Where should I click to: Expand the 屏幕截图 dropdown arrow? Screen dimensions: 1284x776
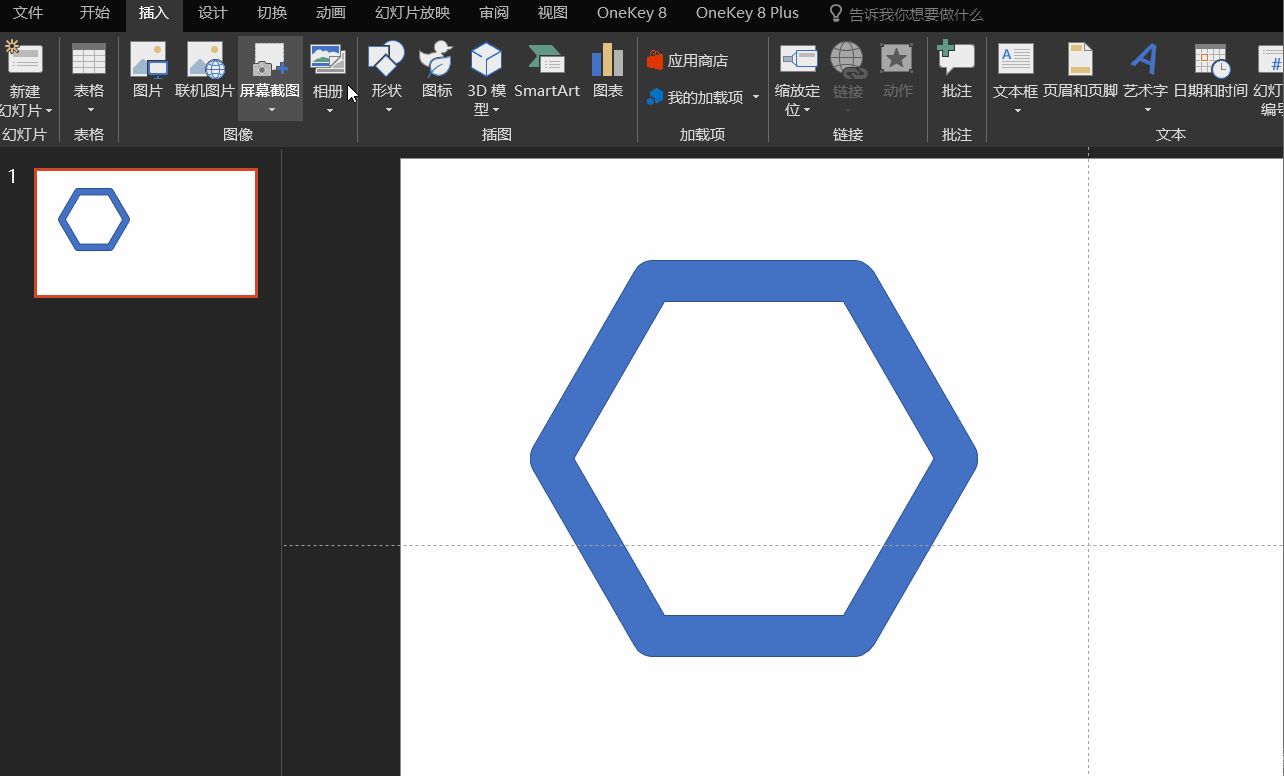coord(271,110)
